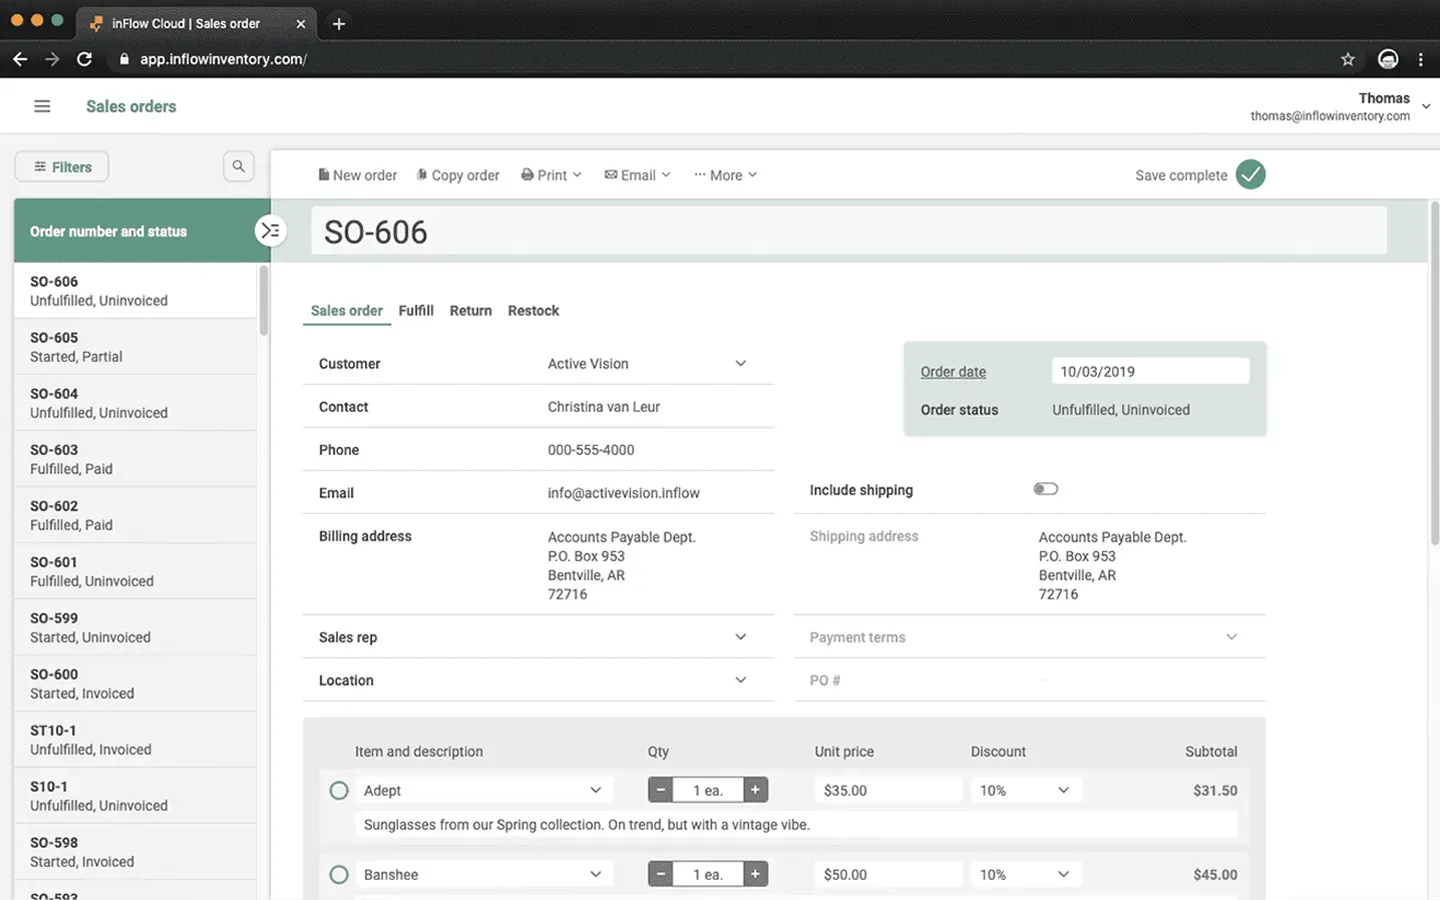The image size is (1440, 900).
Task: Collapse the order list panel arrow
Action: pos(270,231)
